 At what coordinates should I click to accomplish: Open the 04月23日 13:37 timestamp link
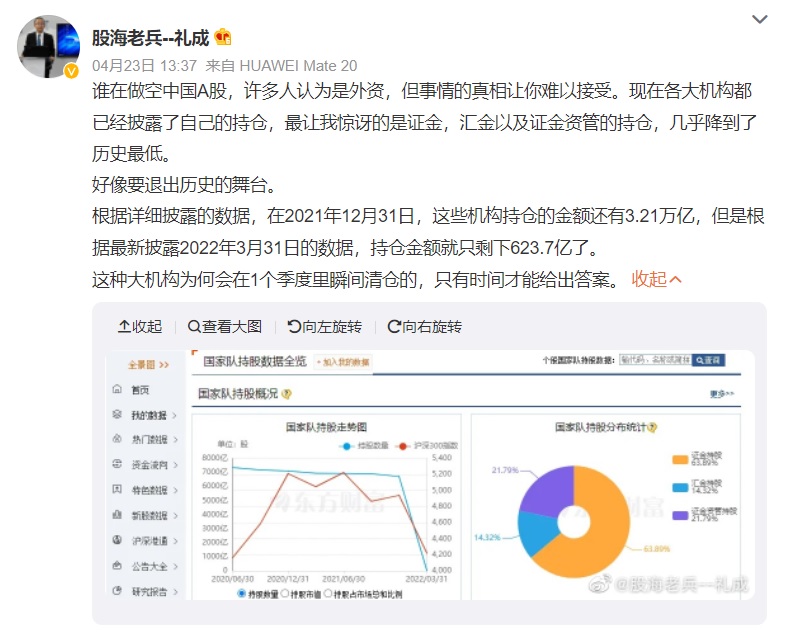144,66
